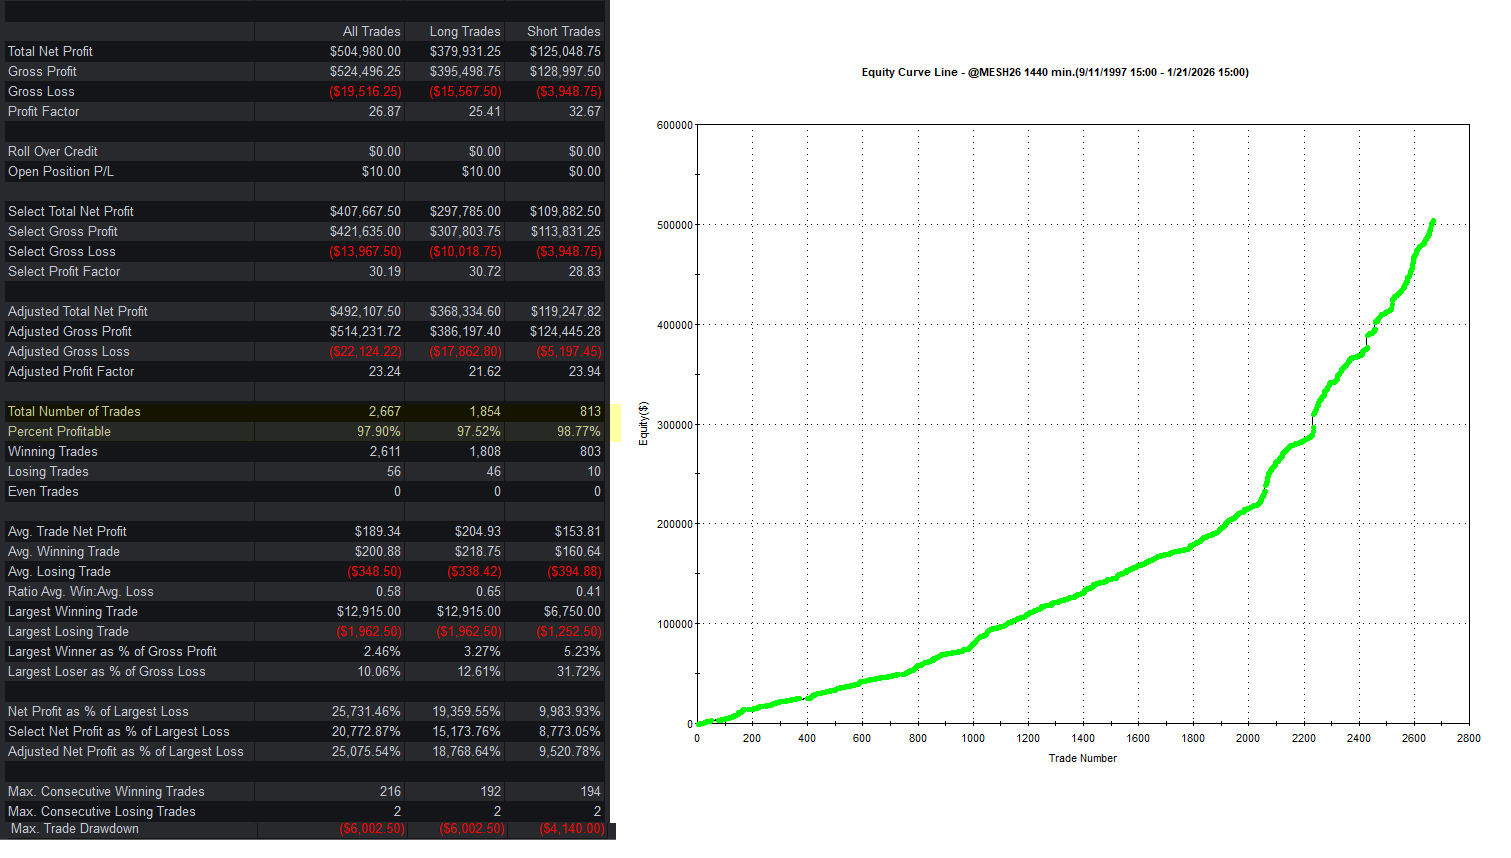
Task: Select the $504,980.00 Total Net Profit value
Action: pos(365,51)
